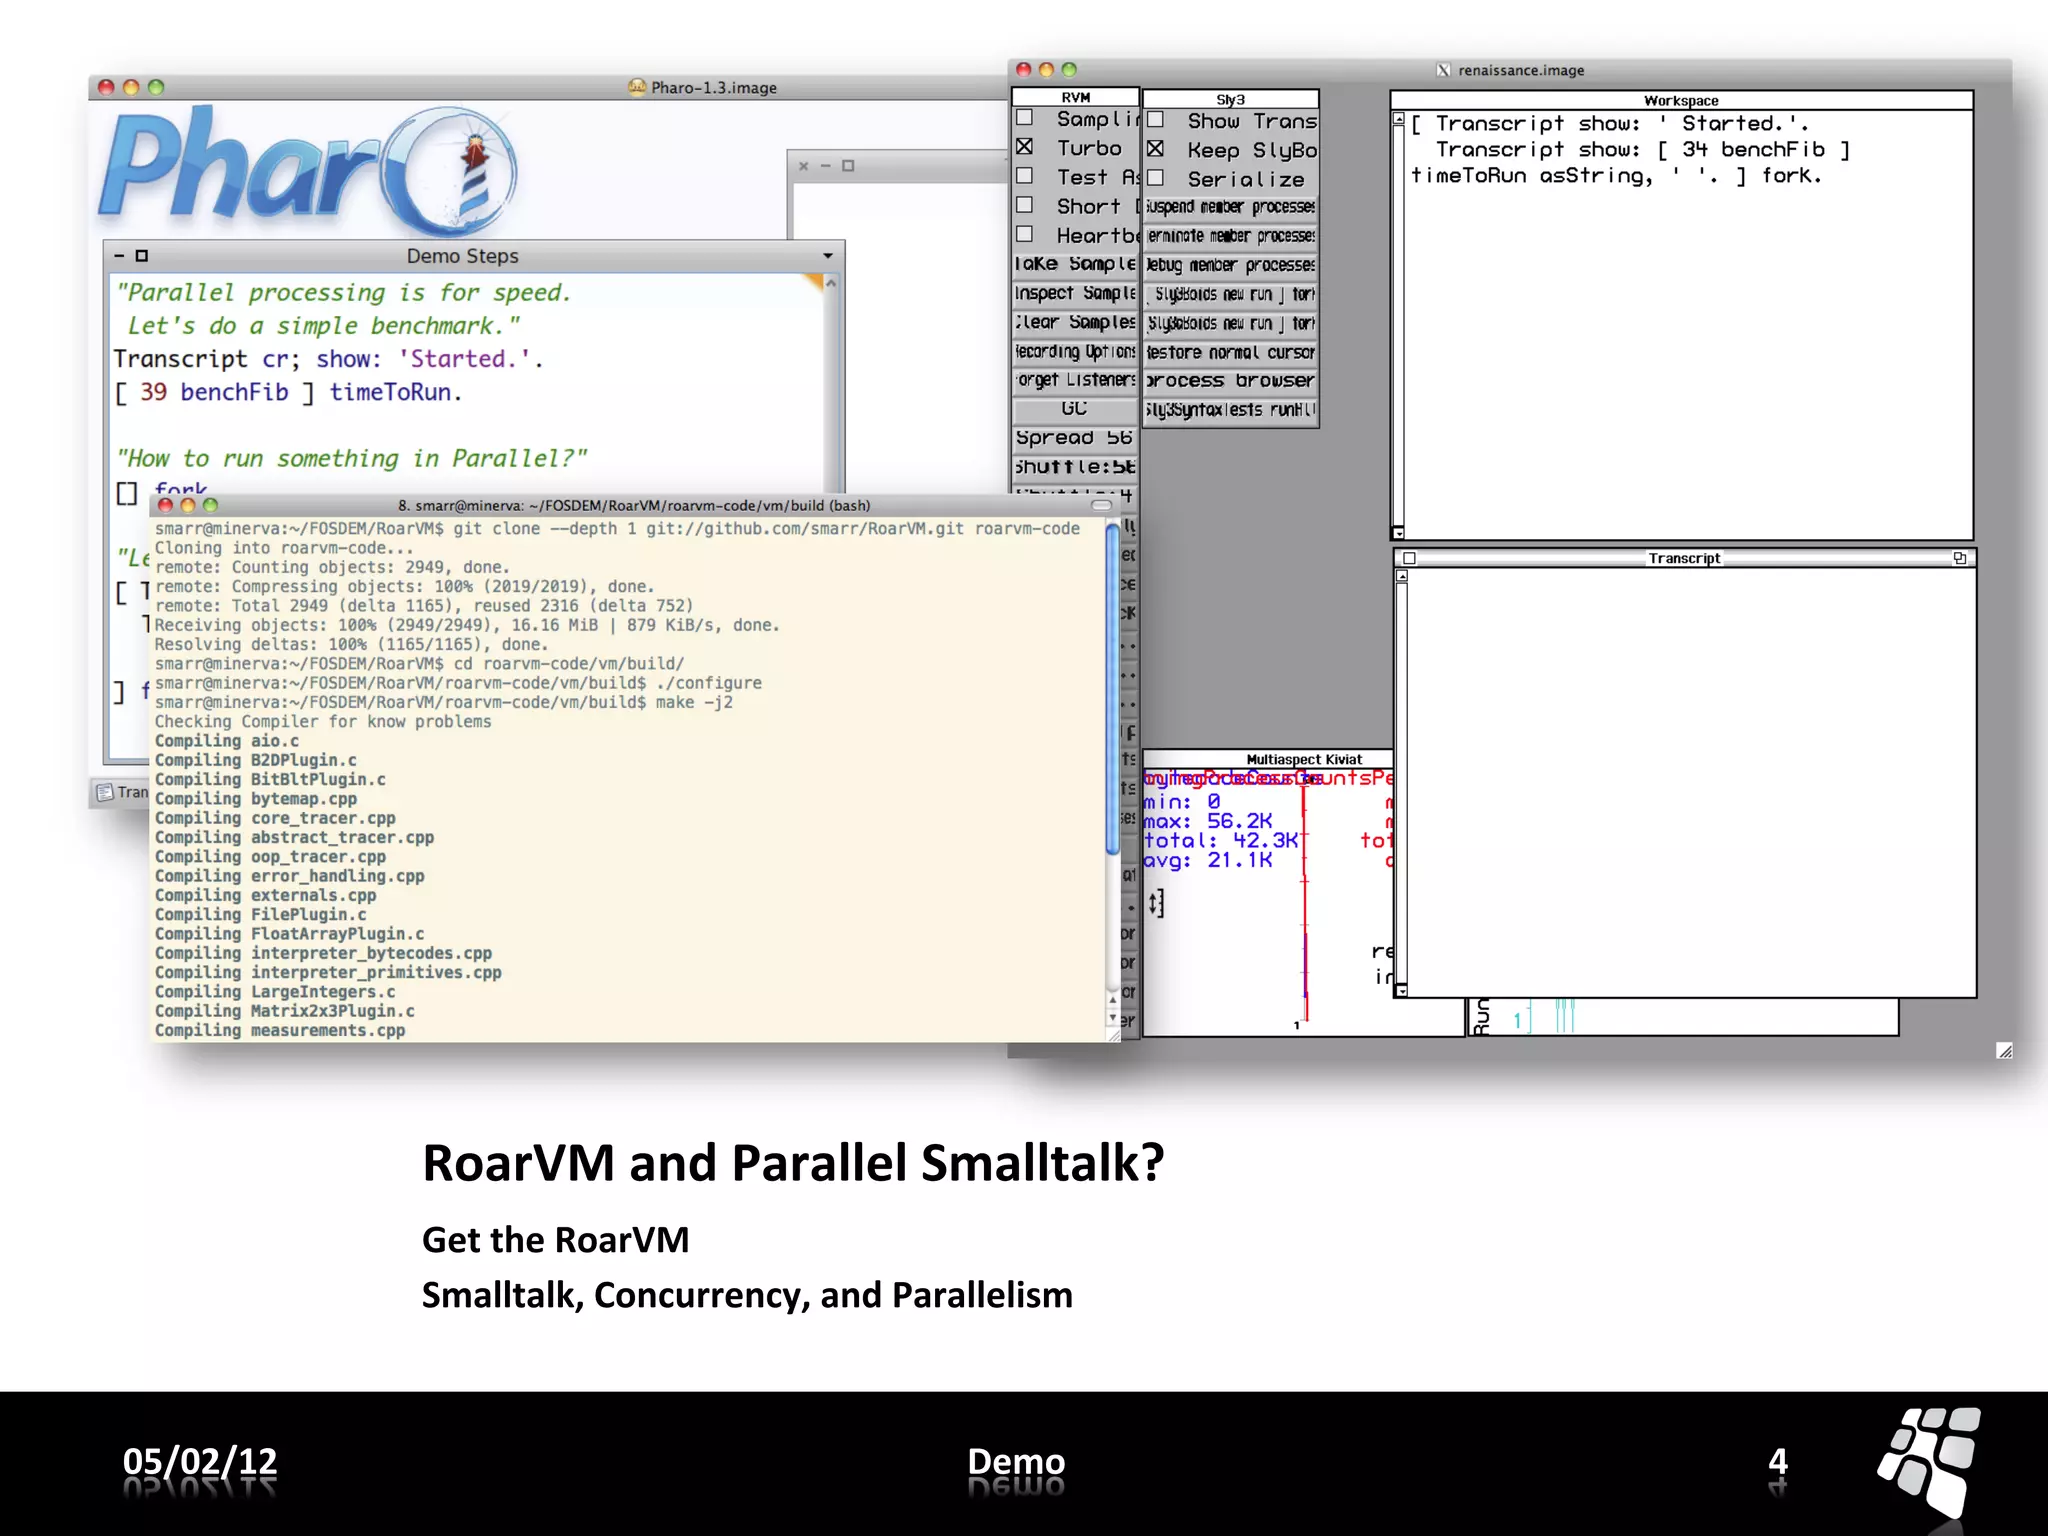Click the 'make -j2' command line in terminal
Screen dimensions: 2048x1536
(x=444, y=702)
